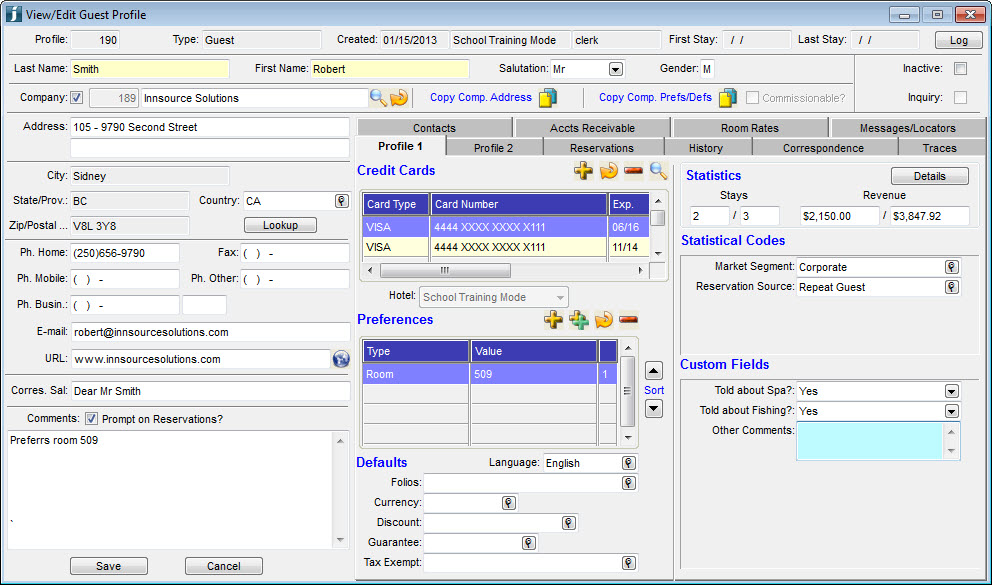Viewport: 992px width, 585px height.
Task: Open the Country lookup icon
Action: (x=342, y=200)
